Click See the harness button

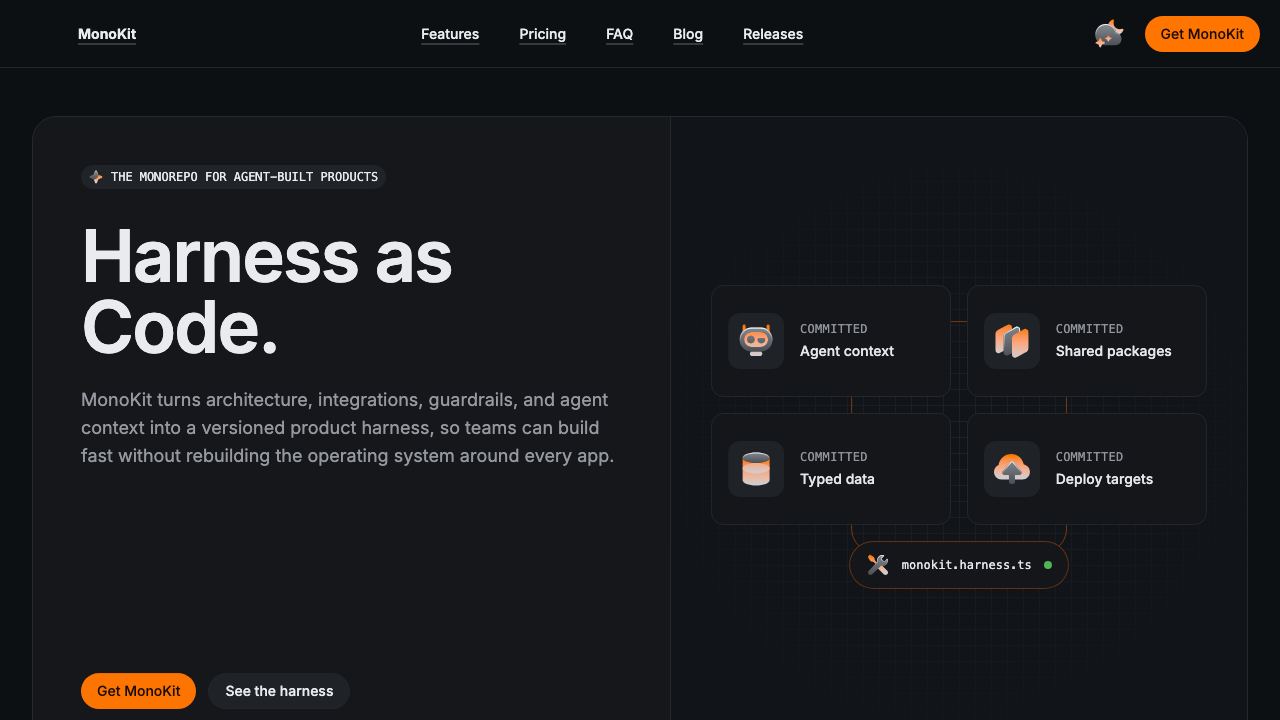pos(279,691)
